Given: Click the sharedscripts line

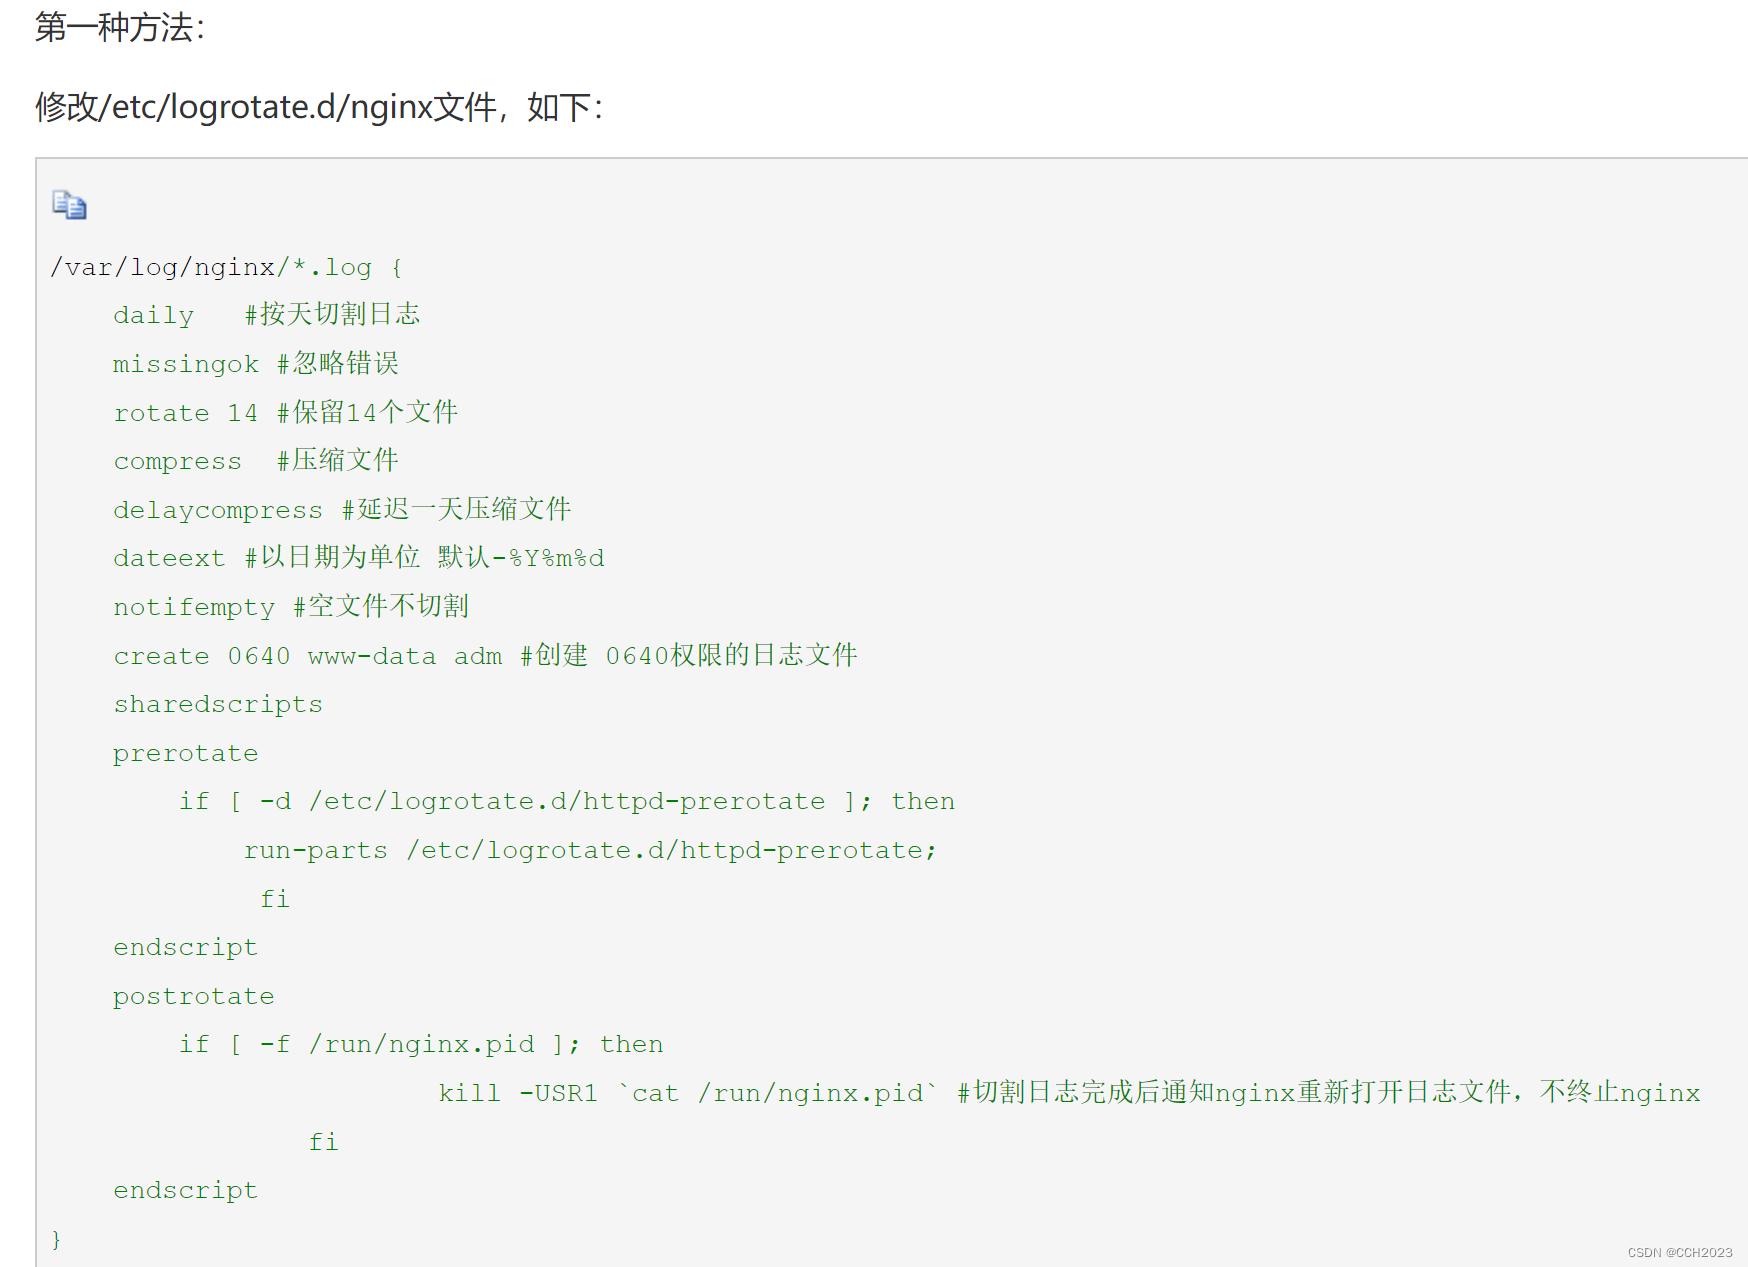Looking at the screenshot, I should (x=218, y=704).
